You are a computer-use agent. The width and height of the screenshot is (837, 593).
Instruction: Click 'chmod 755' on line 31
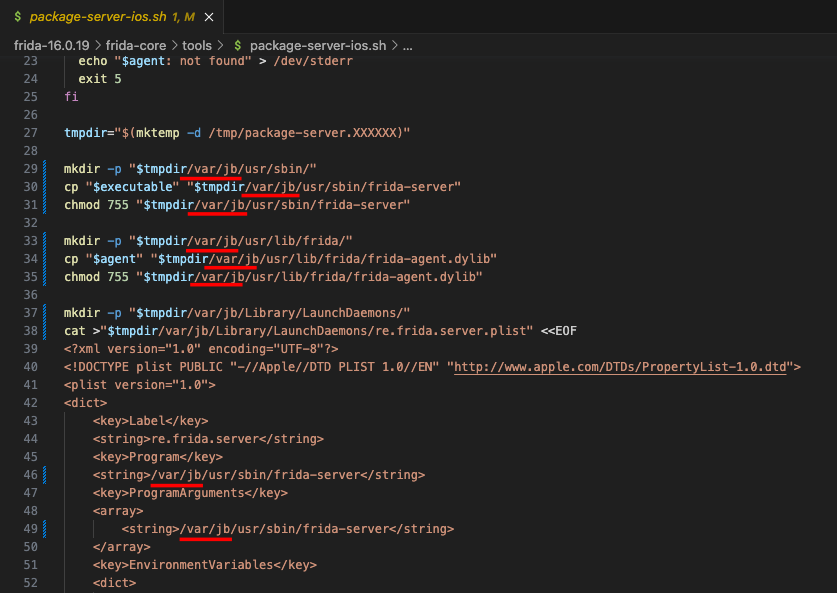(96, 205)
